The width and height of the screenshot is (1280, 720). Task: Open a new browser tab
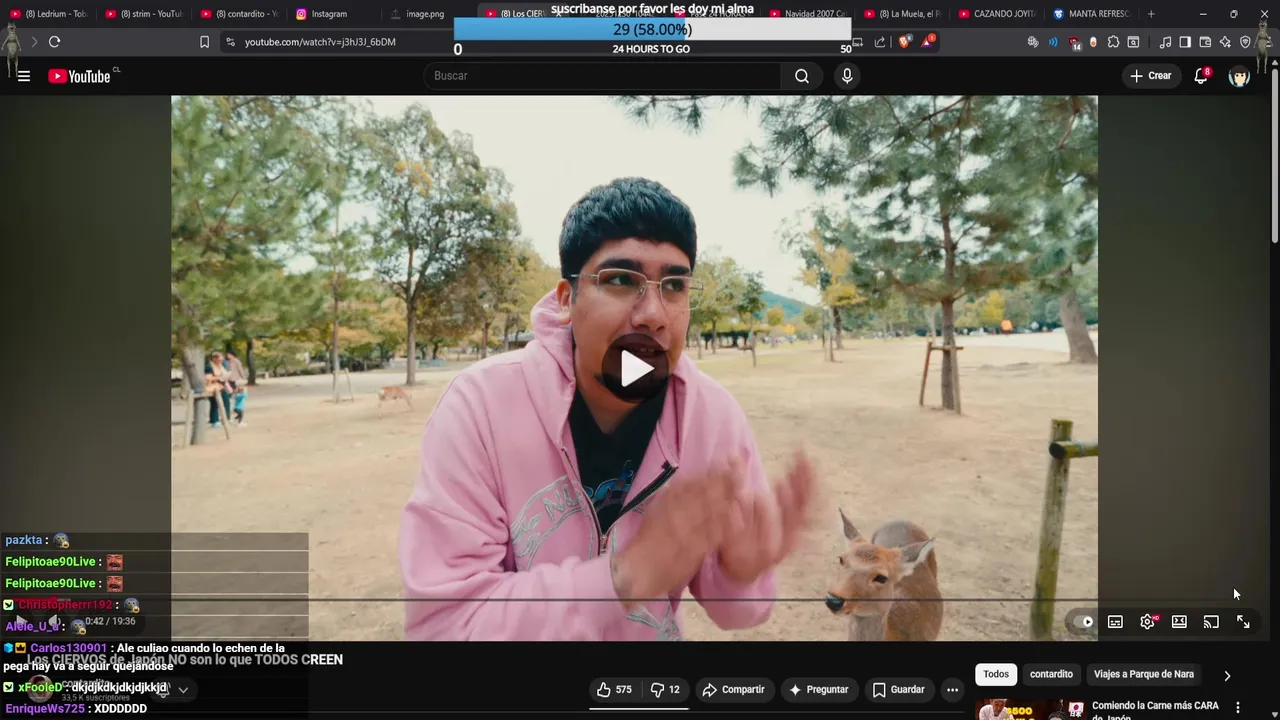coord(1151,14)
